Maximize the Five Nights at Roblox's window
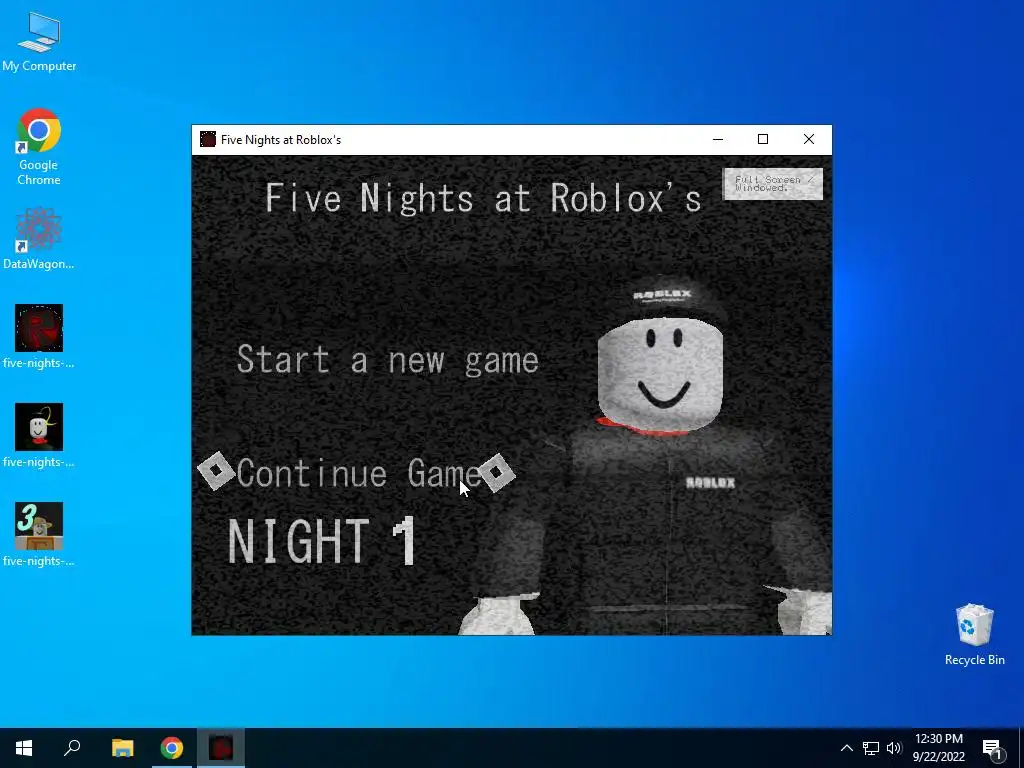This screenshot has height=768, width=1024. click(763, 139)
